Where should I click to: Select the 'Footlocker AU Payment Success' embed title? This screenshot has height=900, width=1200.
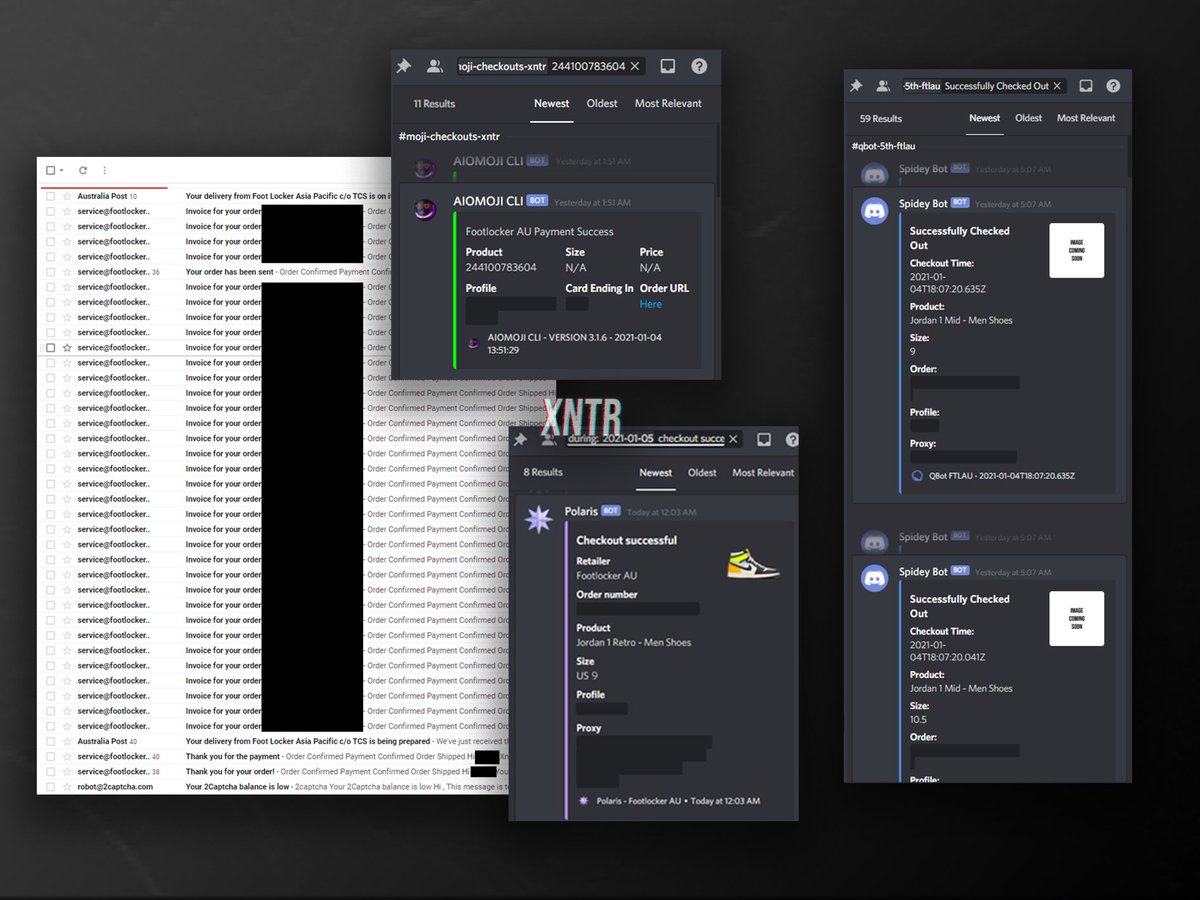540,232
